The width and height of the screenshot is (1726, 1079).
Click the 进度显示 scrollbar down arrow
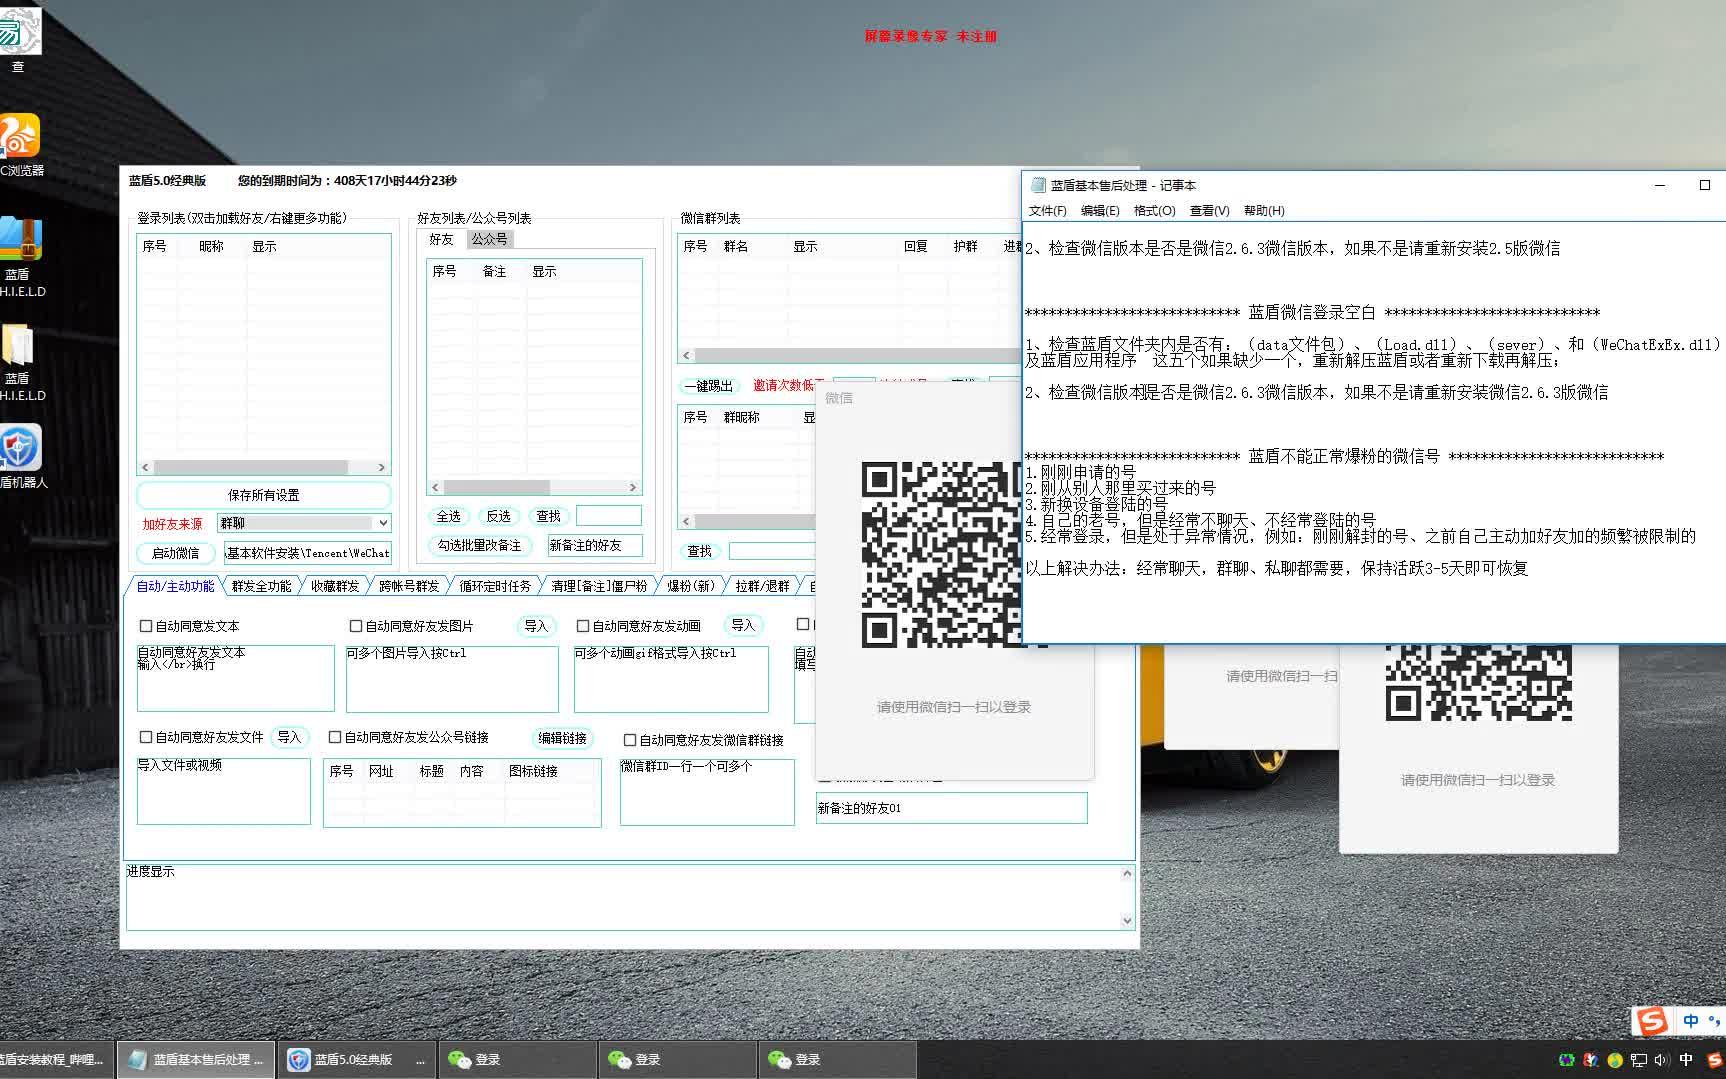[1127, 921]
